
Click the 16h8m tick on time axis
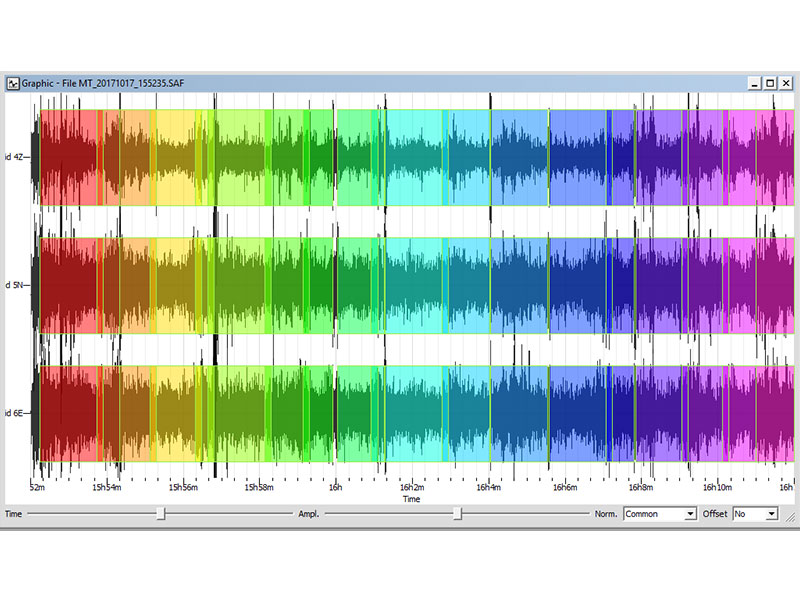[x=641, y=488]
